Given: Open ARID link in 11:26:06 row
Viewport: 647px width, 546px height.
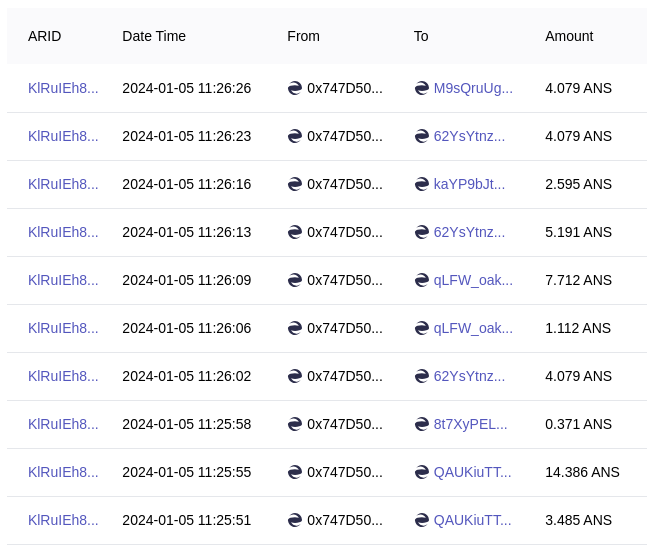Looking at the screenshot, I should tap(63, 328).
